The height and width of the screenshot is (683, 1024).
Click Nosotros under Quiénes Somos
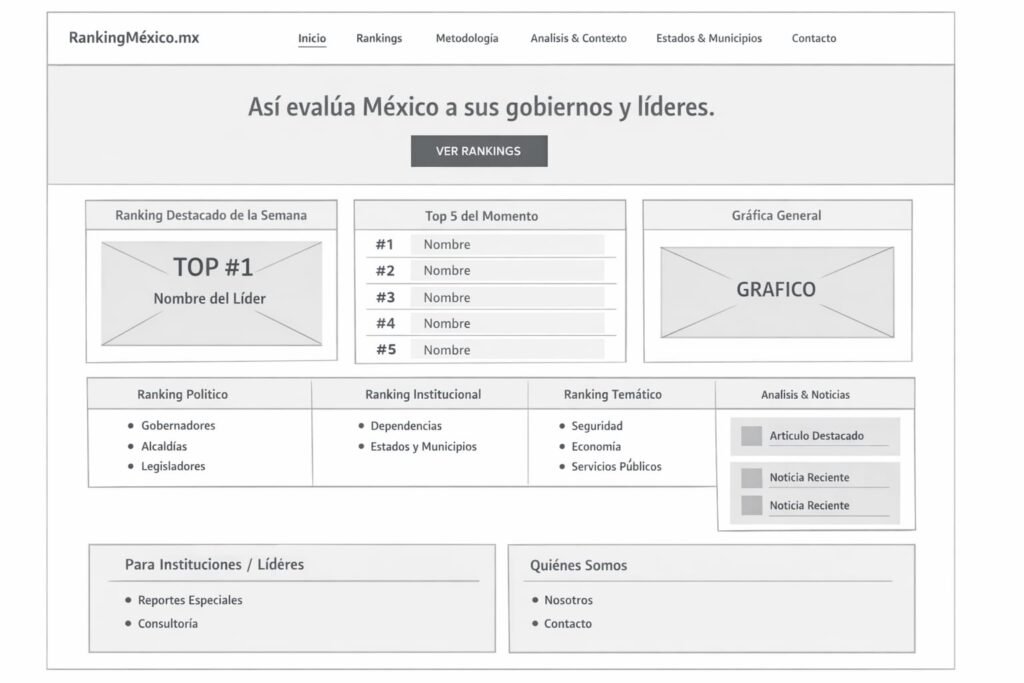coord(568,601)
